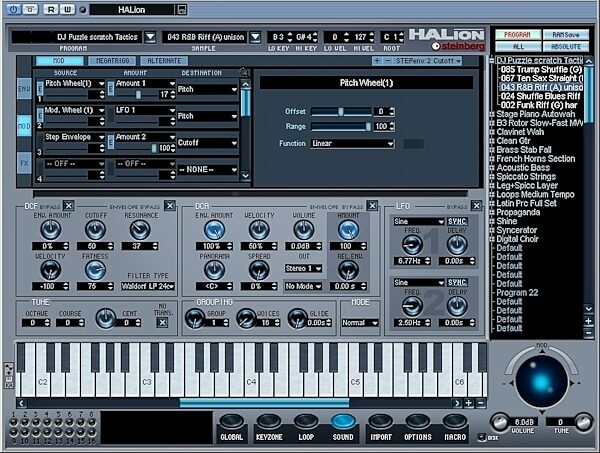Open the LFO 1 Sine waveform dropdown

tap(419, 222)
